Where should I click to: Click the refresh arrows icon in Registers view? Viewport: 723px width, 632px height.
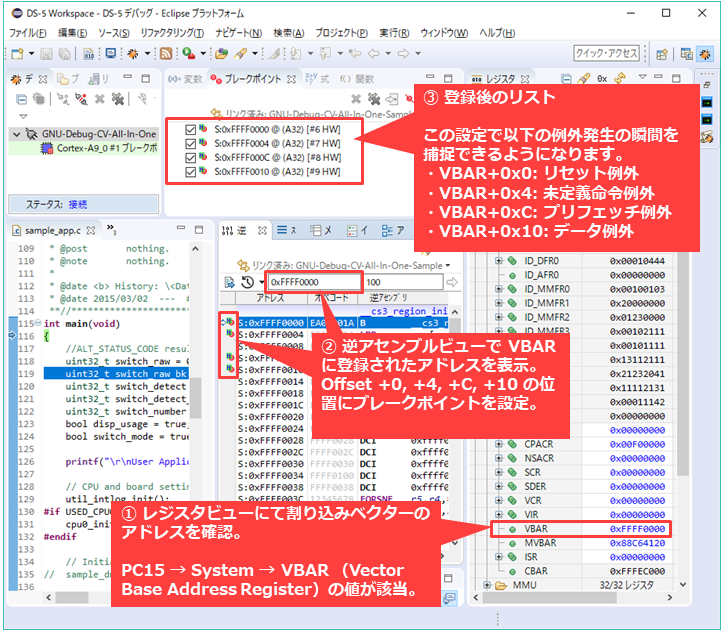(x=620, y=78)
